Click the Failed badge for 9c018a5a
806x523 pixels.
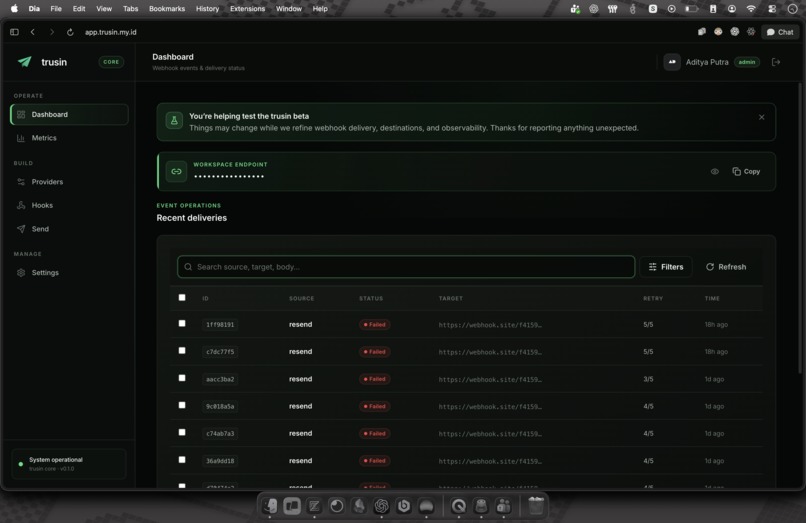point(375,406)
